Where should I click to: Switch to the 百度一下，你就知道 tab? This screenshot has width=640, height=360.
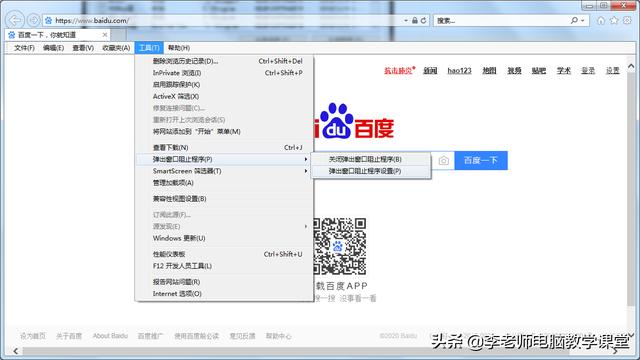[x=57, y=35]
